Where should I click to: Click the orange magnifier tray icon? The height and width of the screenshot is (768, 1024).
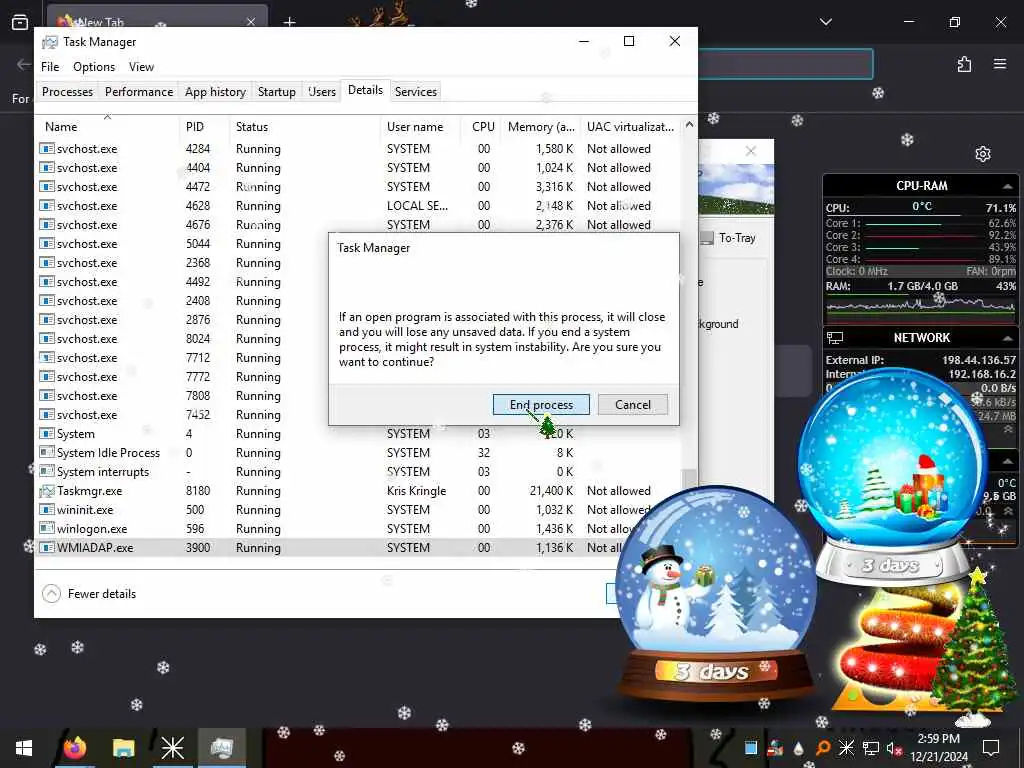822,748
